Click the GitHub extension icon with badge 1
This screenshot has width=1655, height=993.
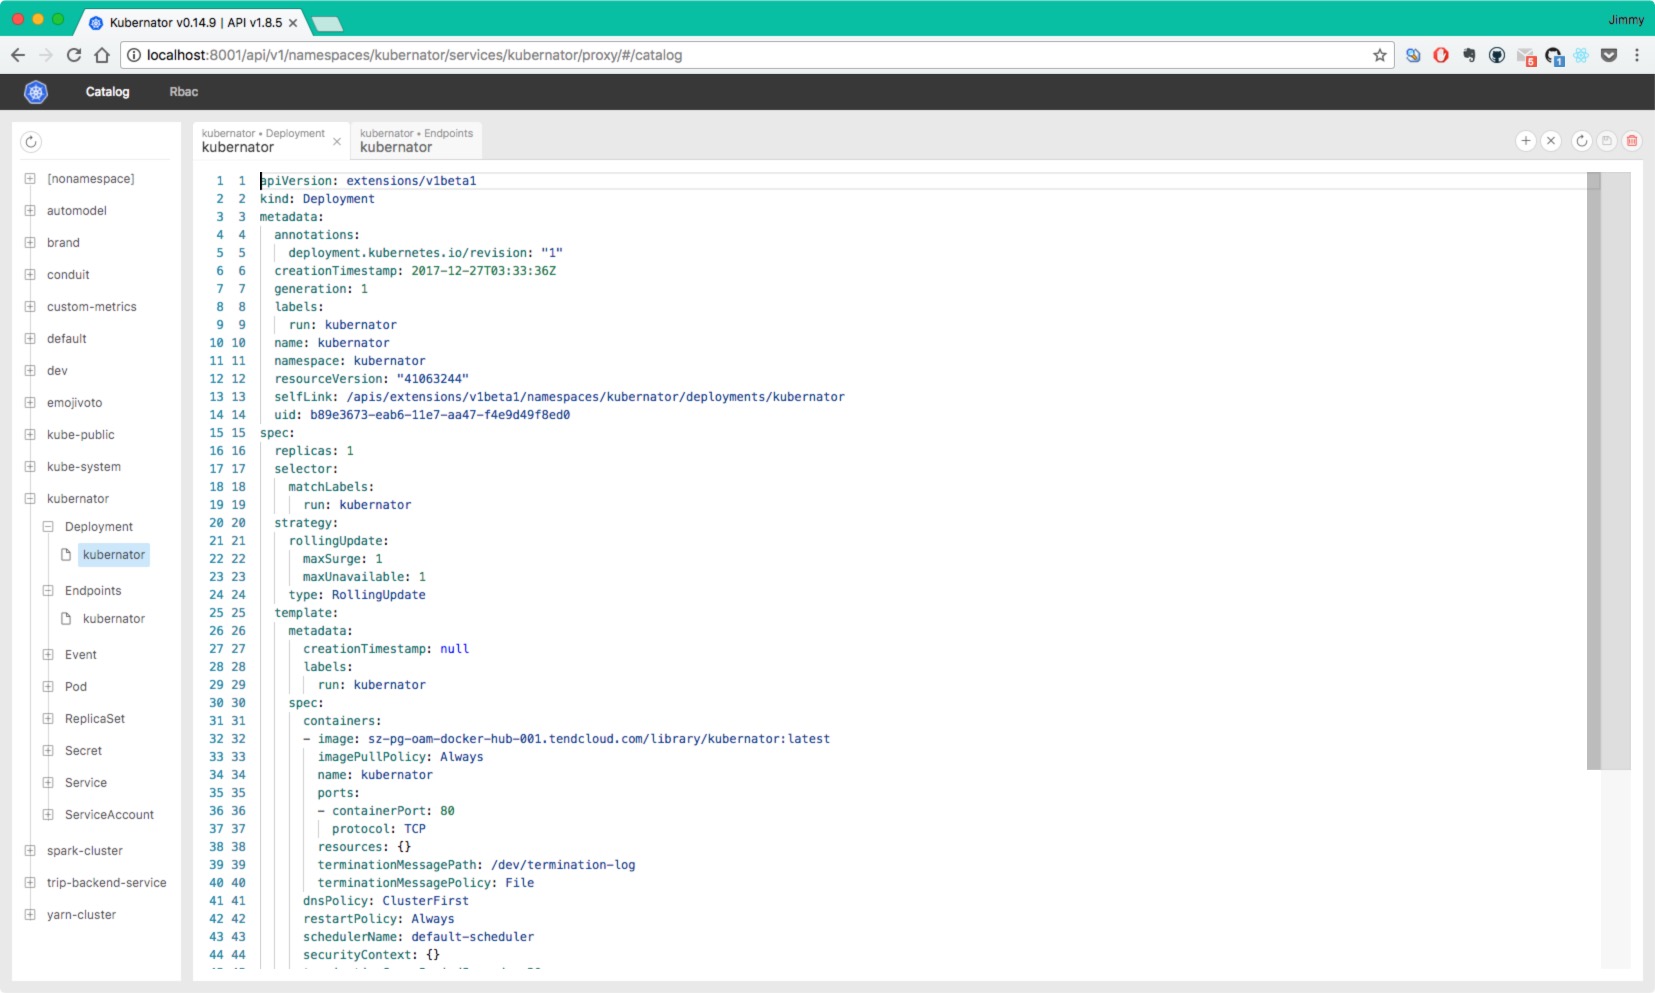click(1553, 55)
